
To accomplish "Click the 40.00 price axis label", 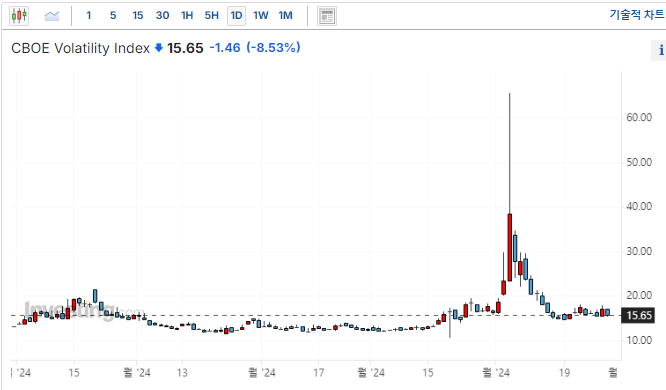I will coord(639,206).
